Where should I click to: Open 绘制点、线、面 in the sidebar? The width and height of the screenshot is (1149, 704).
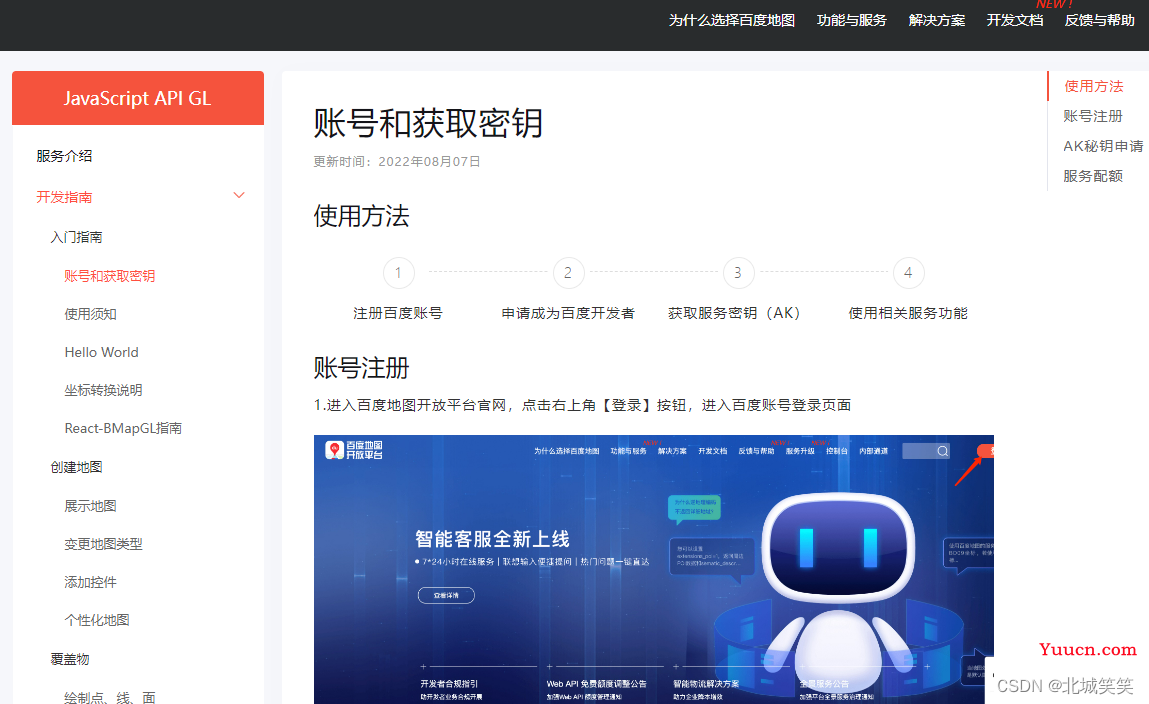(x=110, y=697)
